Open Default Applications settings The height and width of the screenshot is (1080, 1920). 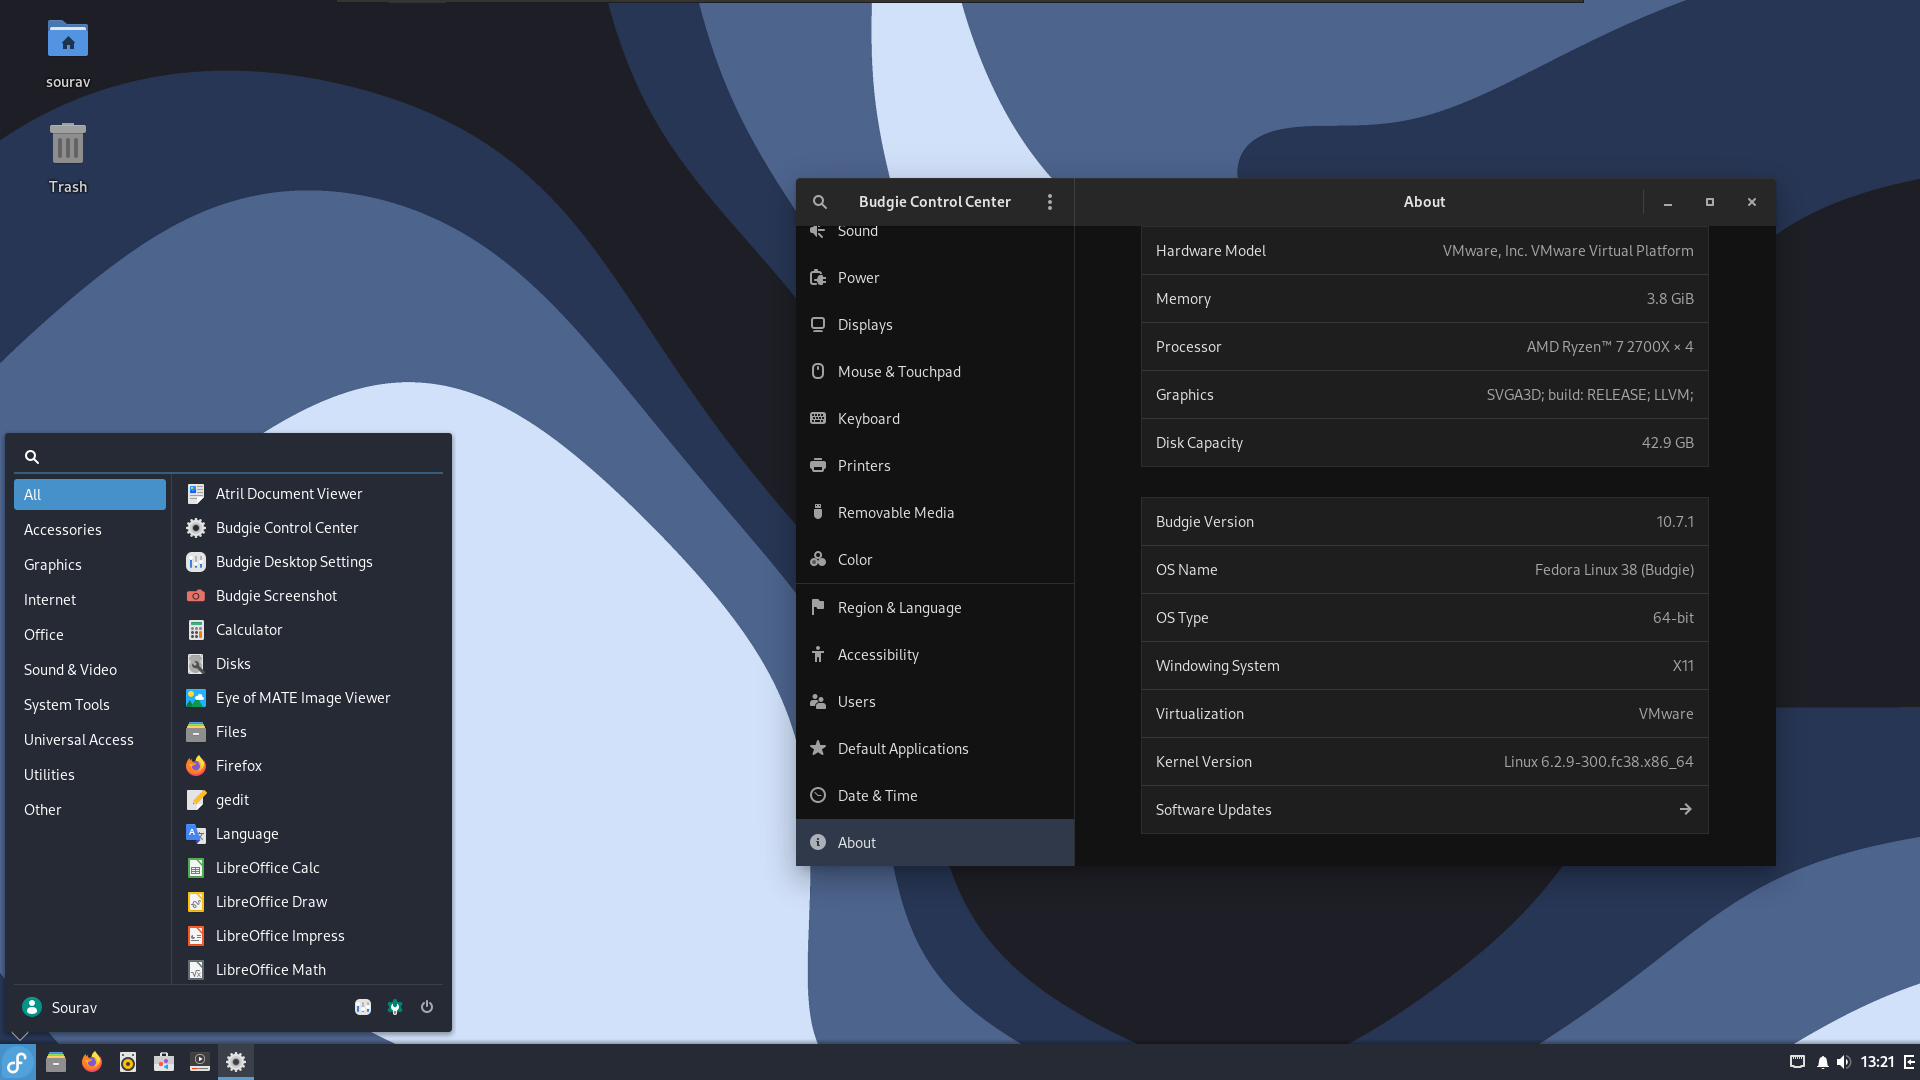click(x=903, y=748)
